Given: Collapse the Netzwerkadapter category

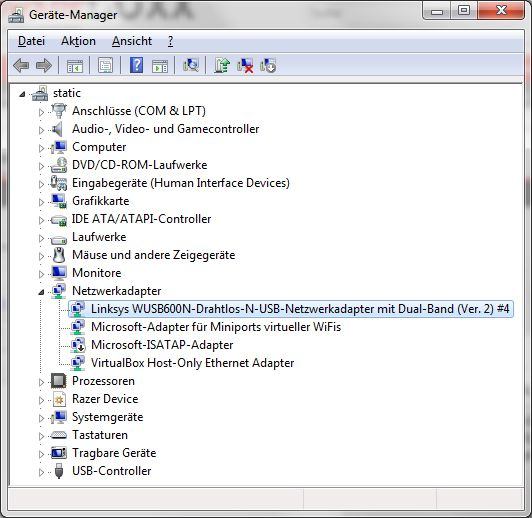Looking at the screenshot, I should pos(41,292).
